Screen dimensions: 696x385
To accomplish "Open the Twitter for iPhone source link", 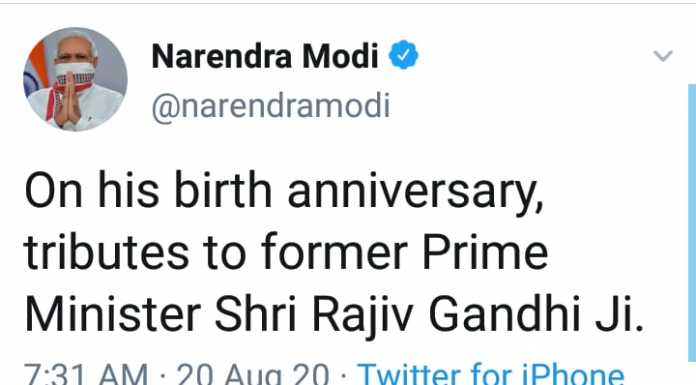I will click(x=491, y=374).
